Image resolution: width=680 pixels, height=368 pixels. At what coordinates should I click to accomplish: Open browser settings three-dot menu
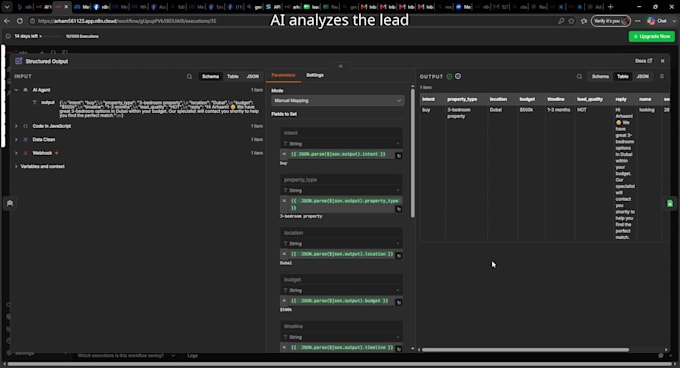click(638, 21)
